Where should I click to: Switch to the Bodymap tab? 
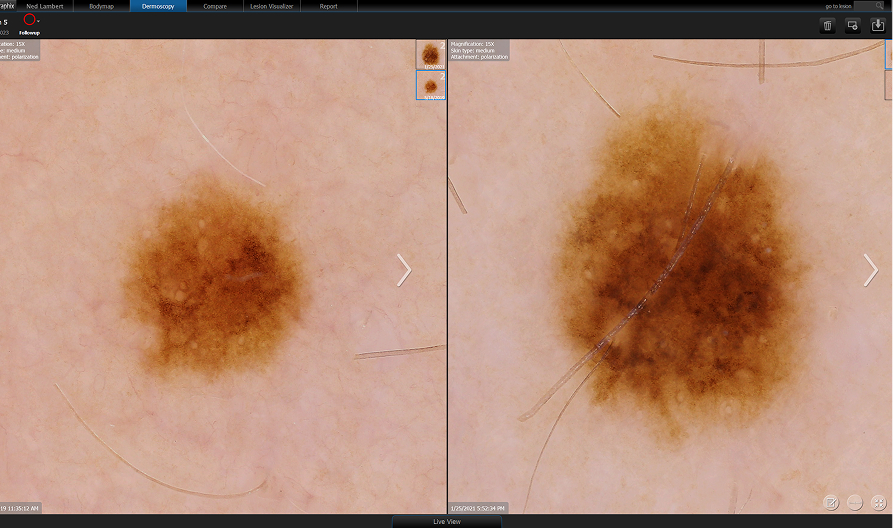coord(101,6)
